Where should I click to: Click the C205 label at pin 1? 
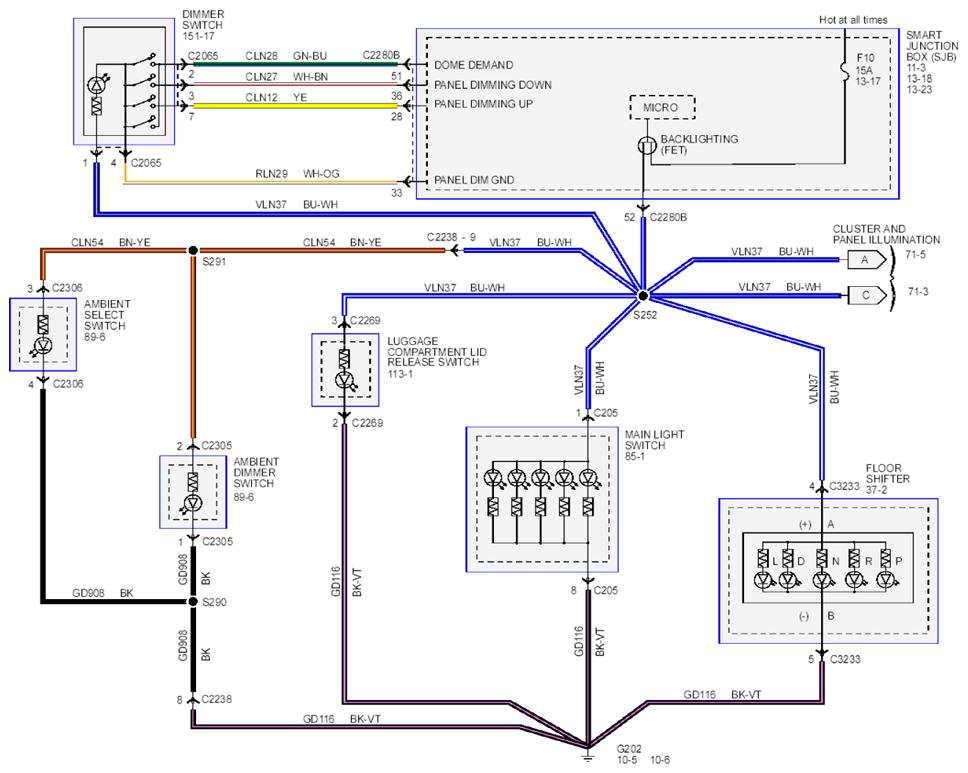(606, 413)
